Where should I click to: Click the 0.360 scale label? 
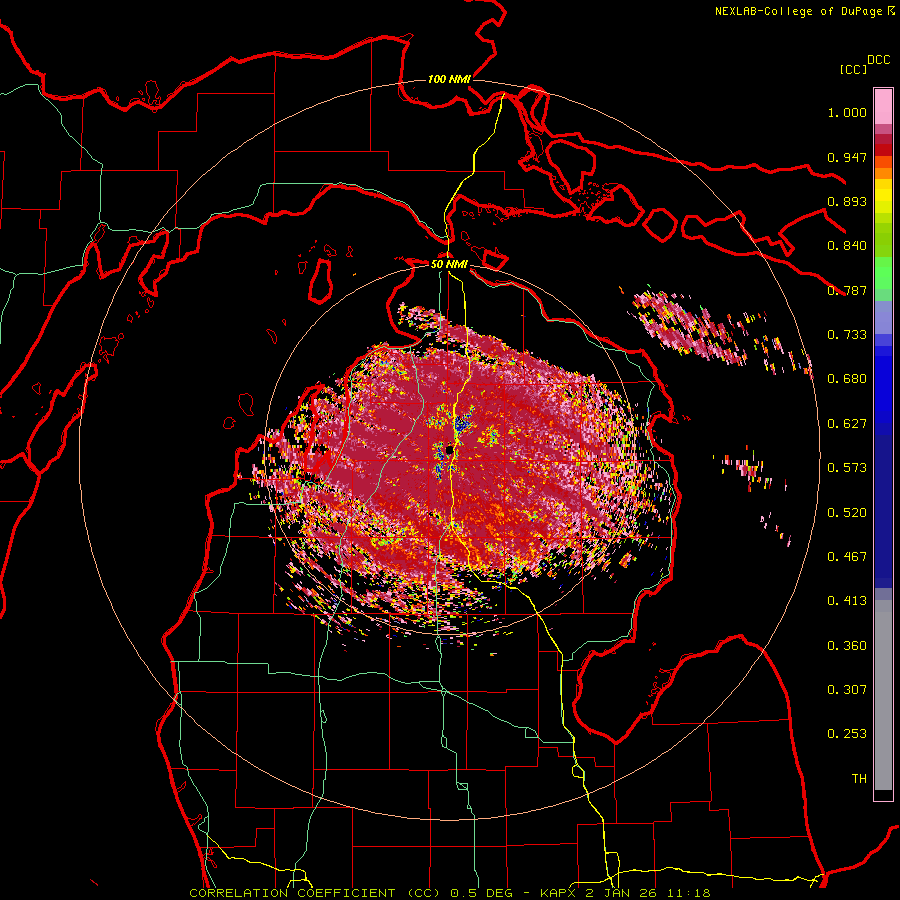847,646
